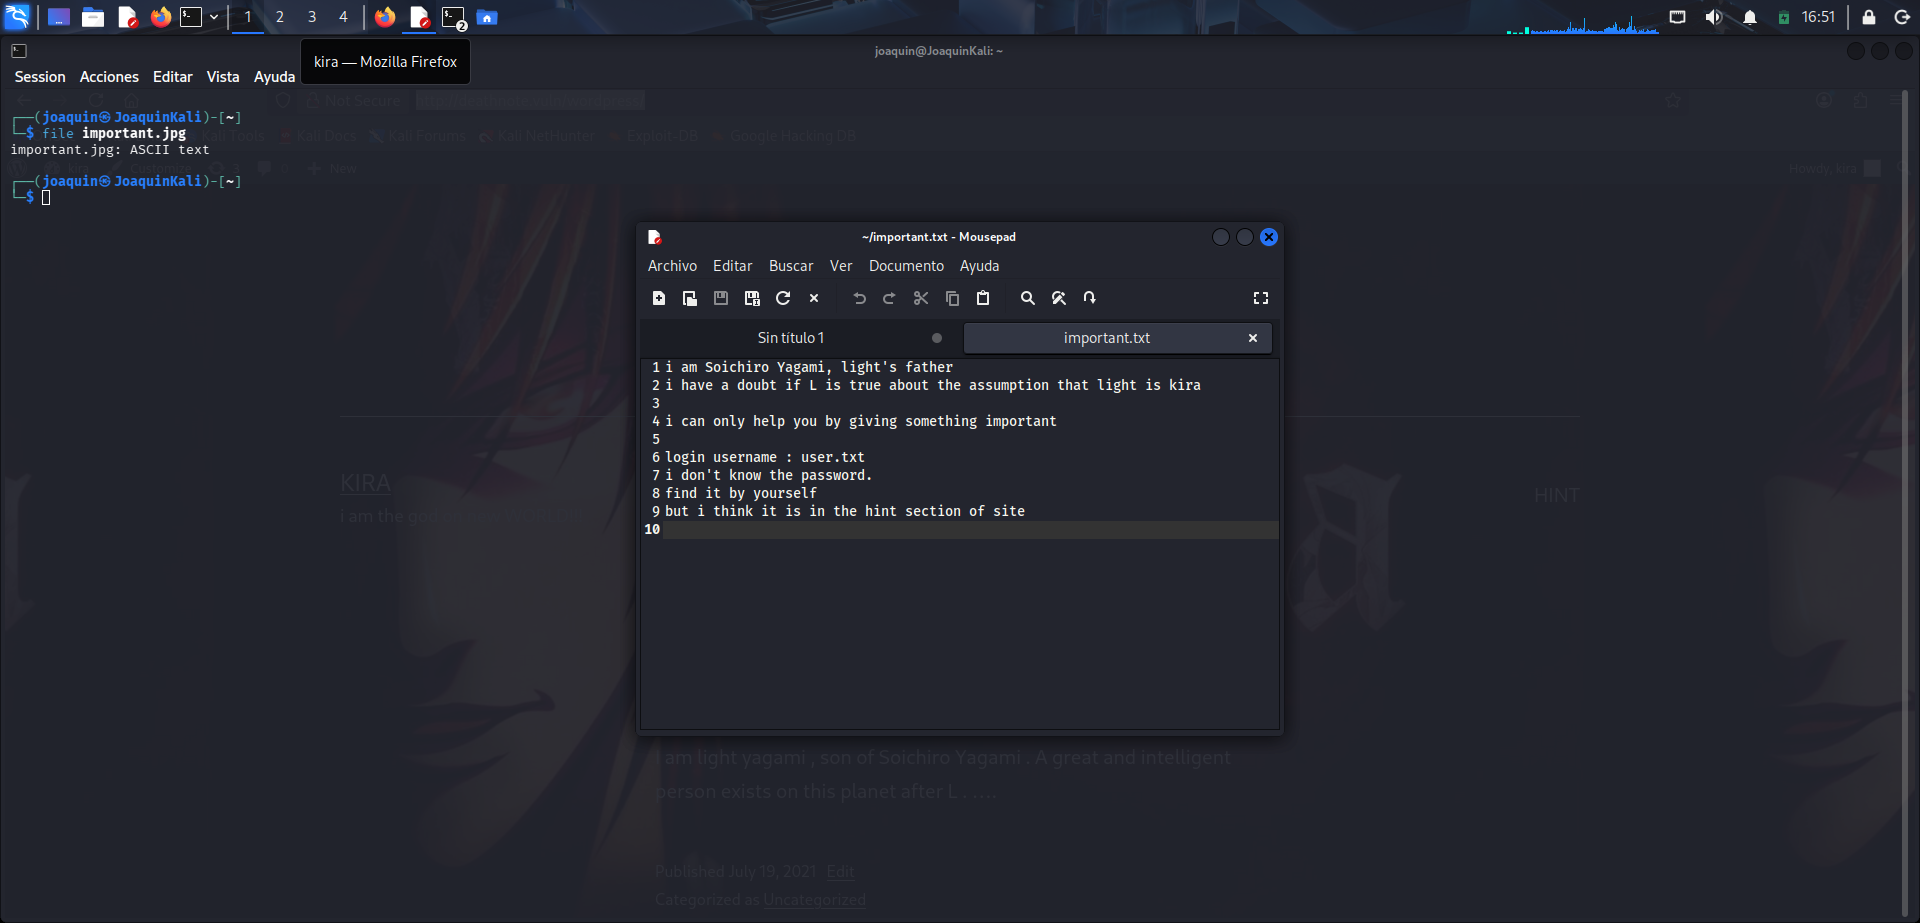Open the Archivo menu in Mousepad
Image resolution: width=1920 pixels, height=923 pixels.
(x=672, y=266)
